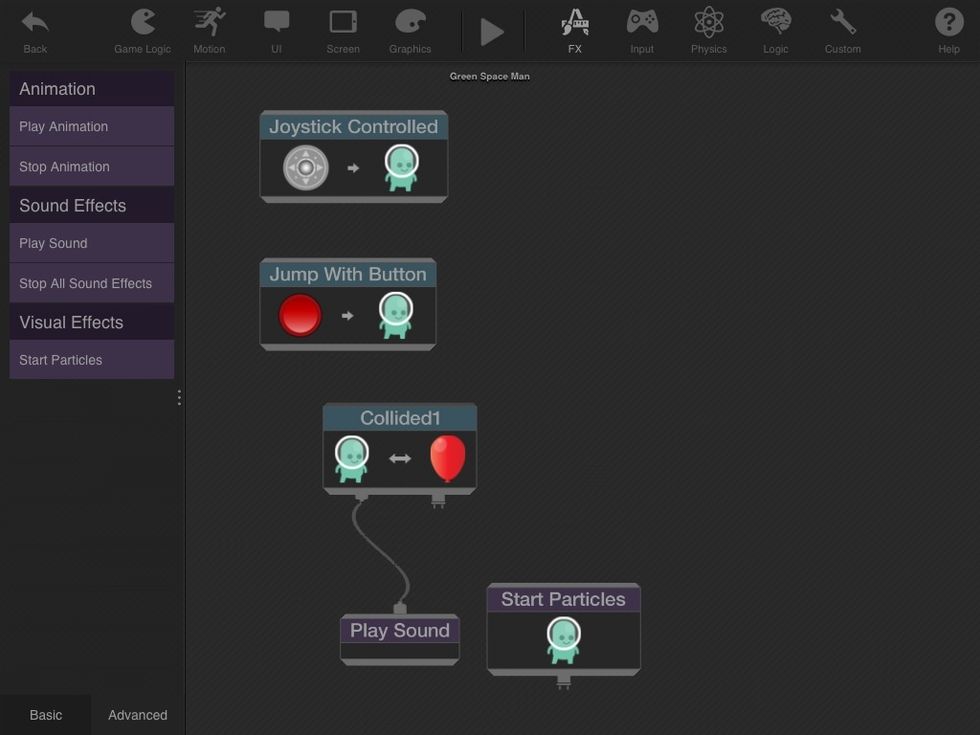
Task: Choose Stop All Sound Effects behavior
Action: (x=92, y=283)
